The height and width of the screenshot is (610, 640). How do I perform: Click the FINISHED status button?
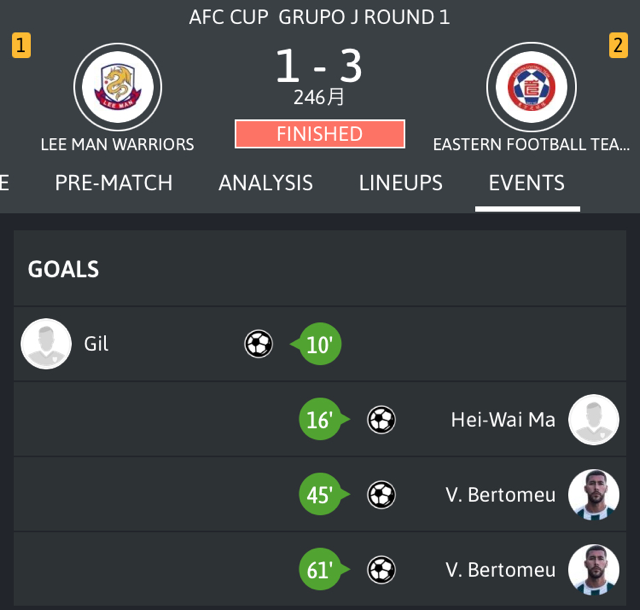pos(320,134)
